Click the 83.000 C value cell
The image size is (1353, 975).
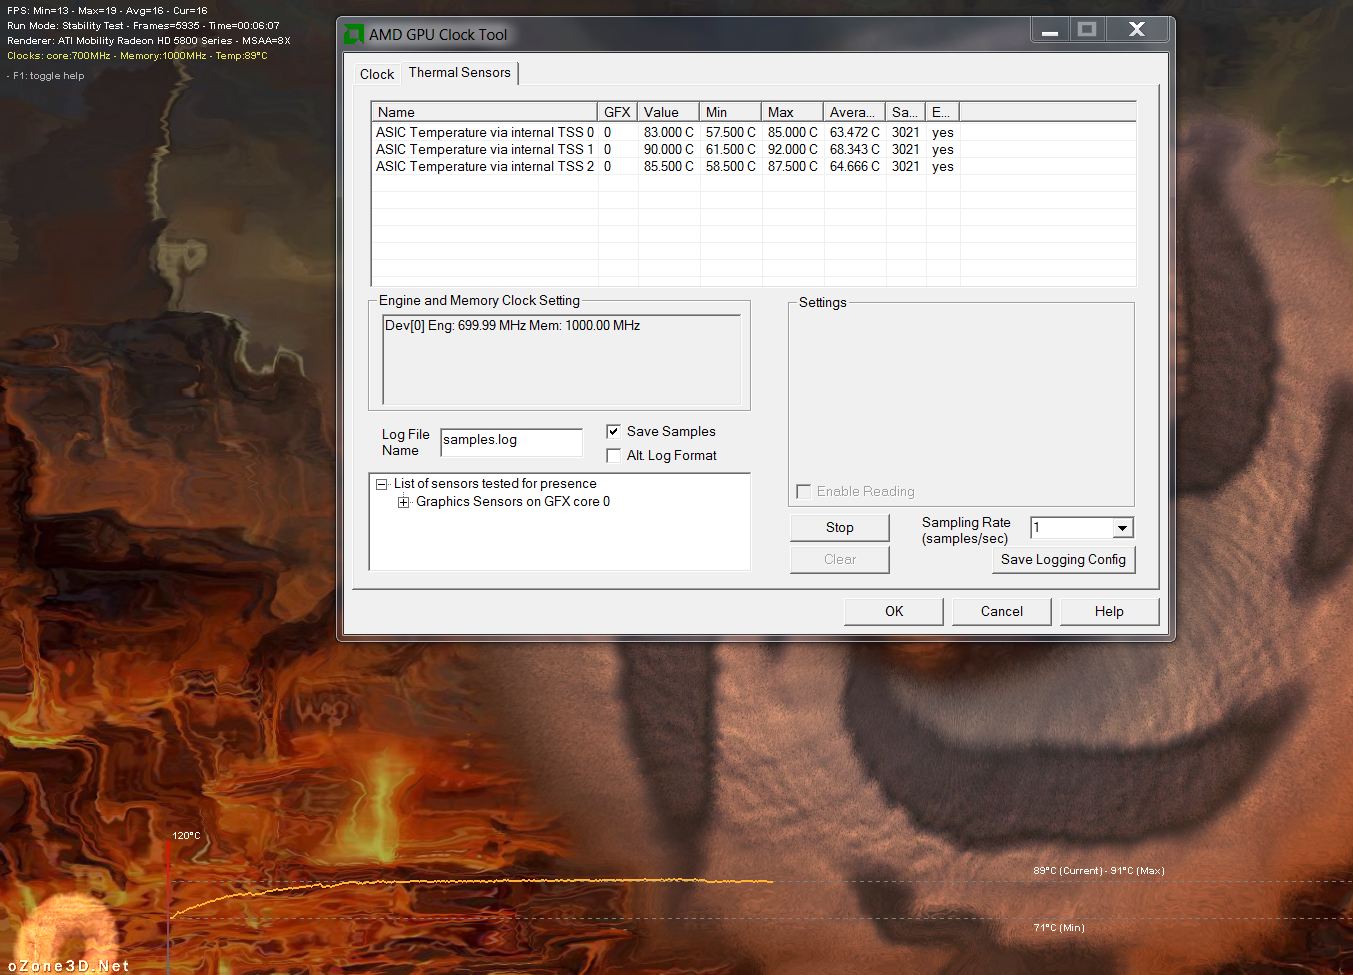pos(668,132)
